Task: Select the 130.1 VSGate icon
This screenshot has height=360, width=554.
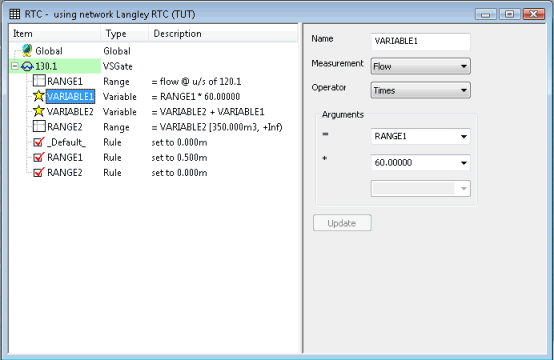Action: 27,66
